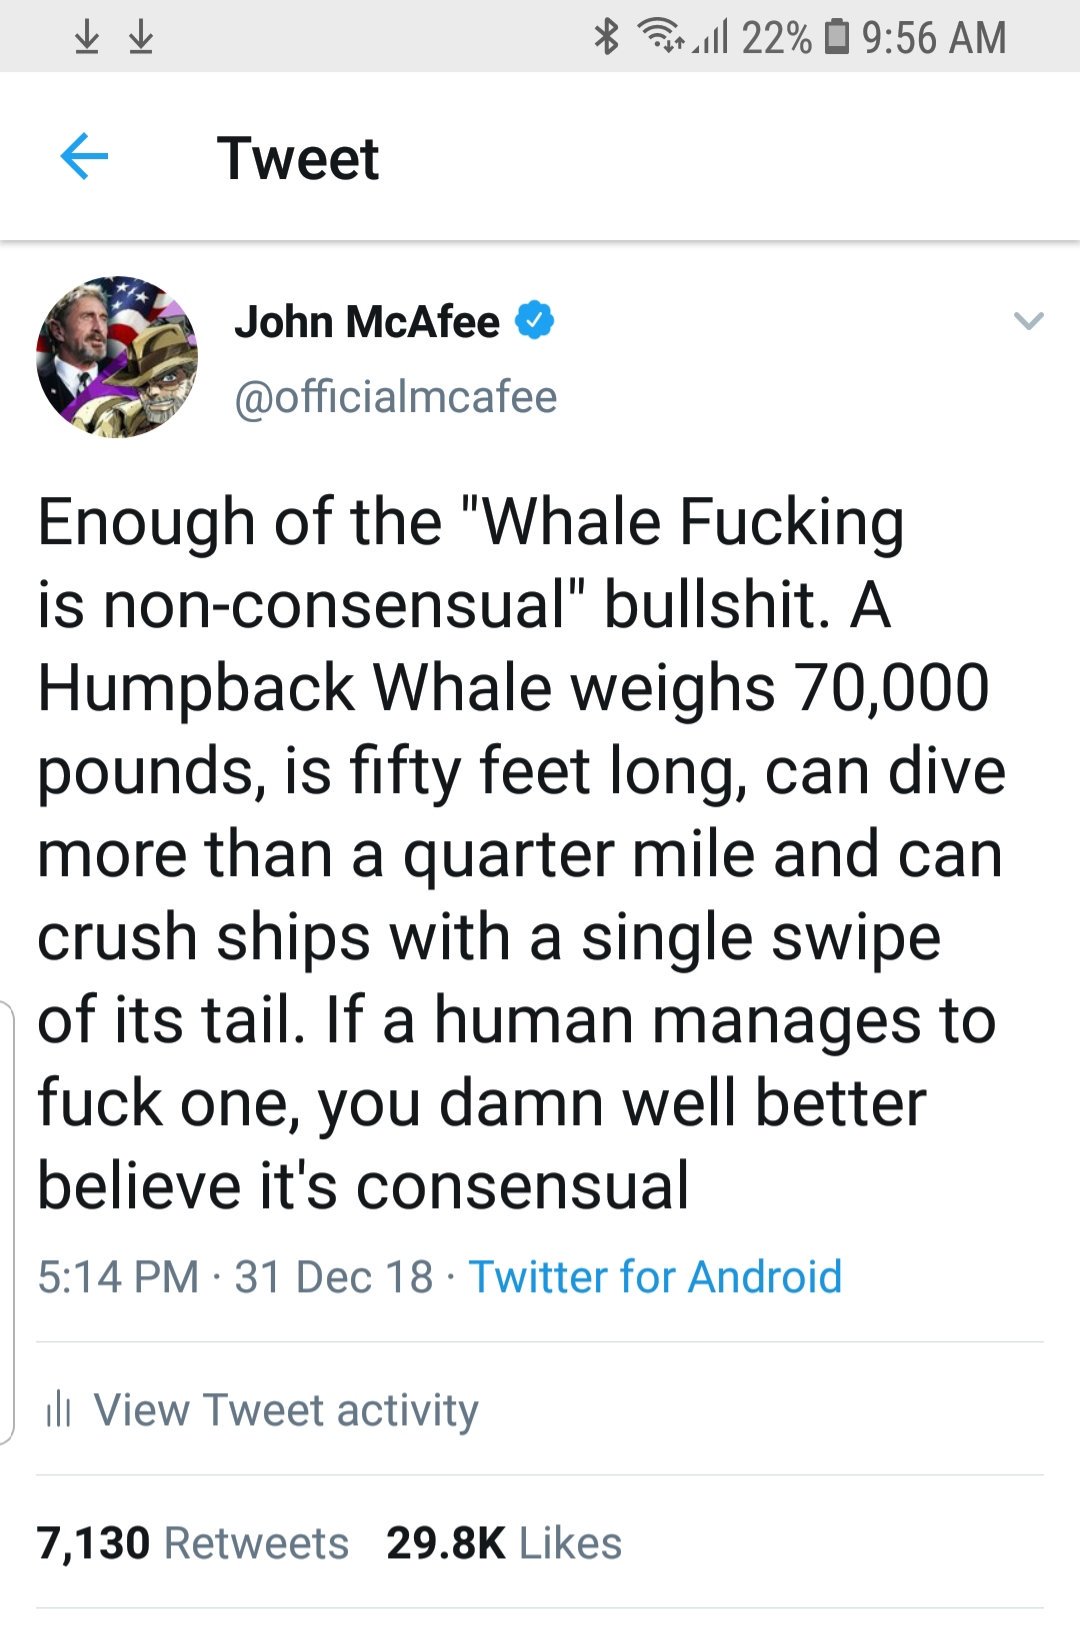
Task: Tap the 9:56 AM status bar clock
Action: point(934,38)
